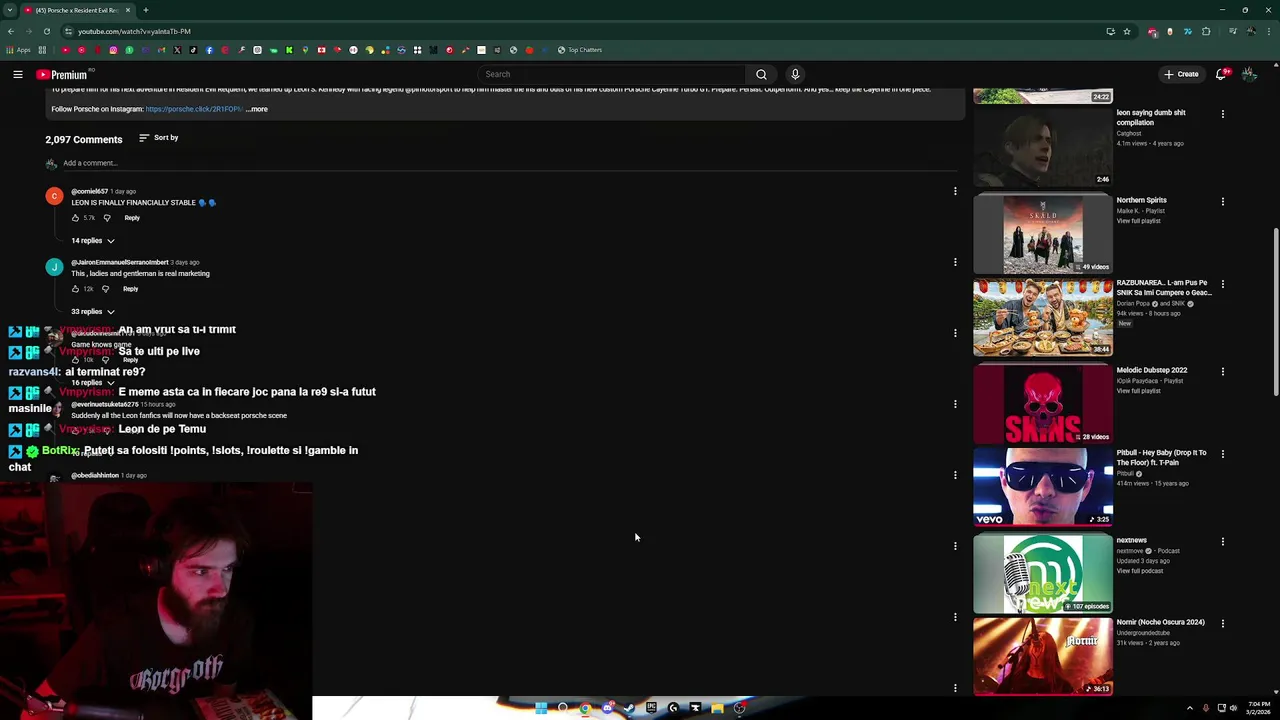Open the YouTube guide hamburger menu
Screen dimensions: 1280x720
click(17, 74)
